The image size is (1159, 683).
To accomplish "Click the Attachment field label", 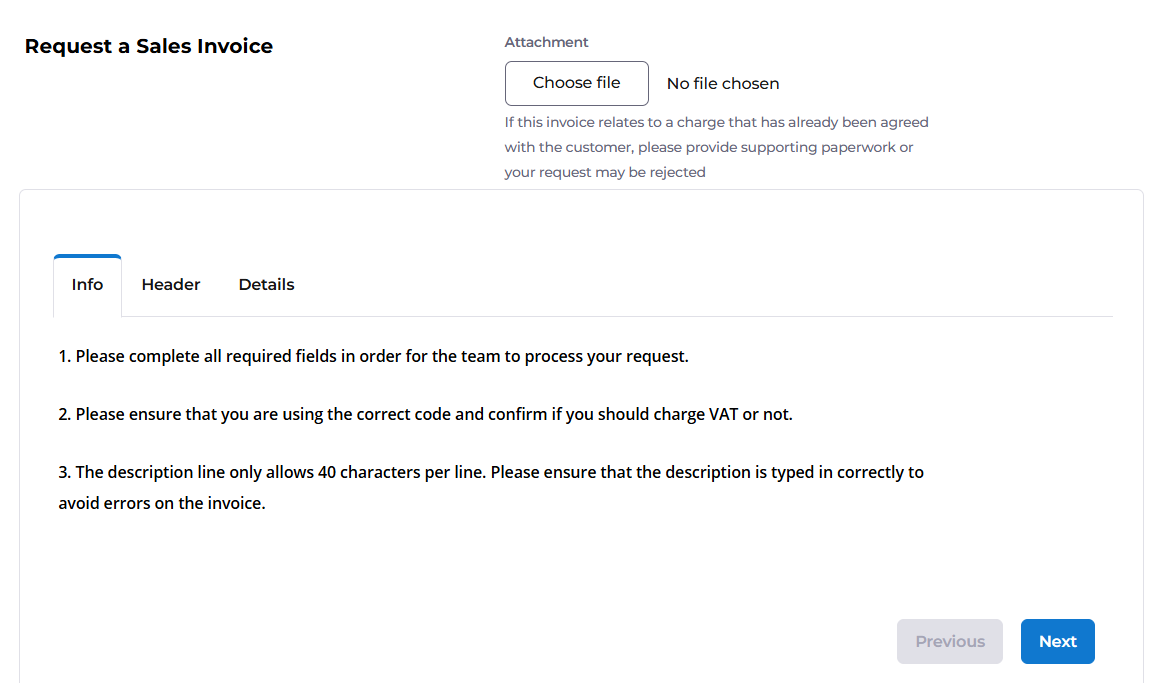I will (x=546, y=42).
